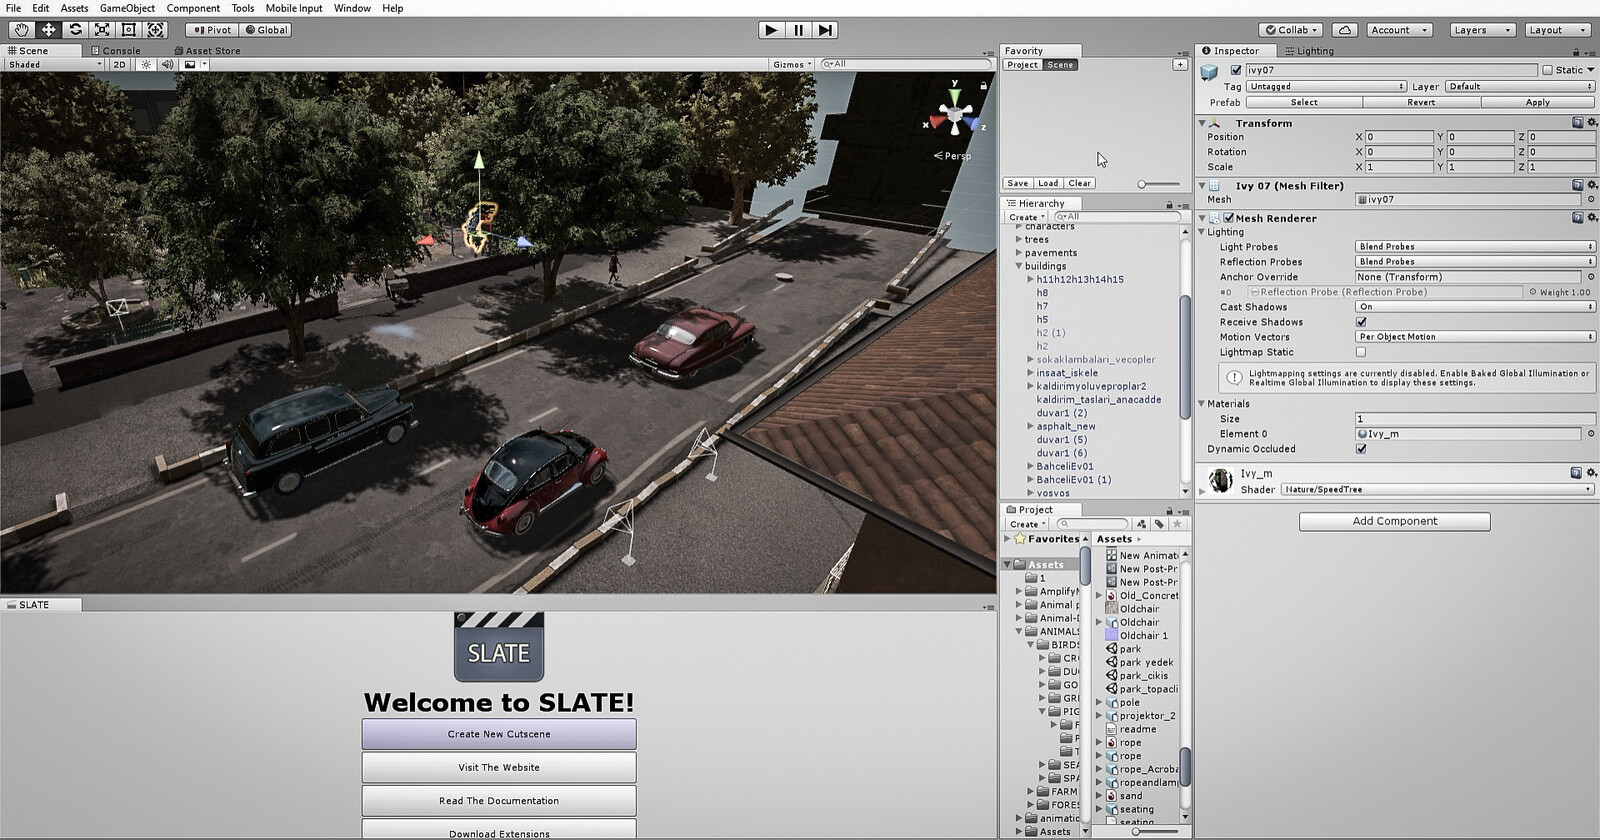Open the GameObject menu
1600x840 pixels.
click(127, 8)
